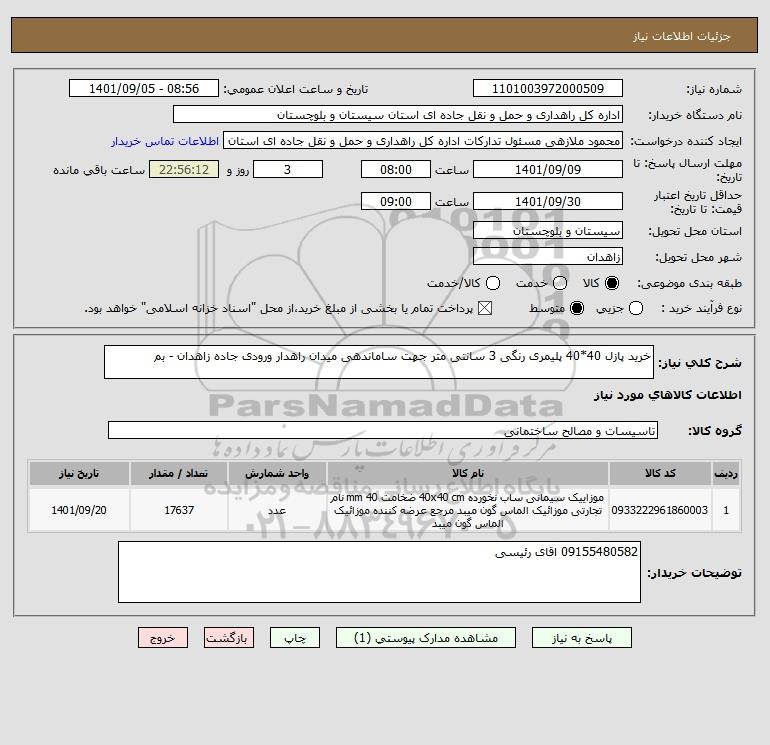Click the need number field 1101003972000509
Screen dimensions: 770x745
(548, 88)
